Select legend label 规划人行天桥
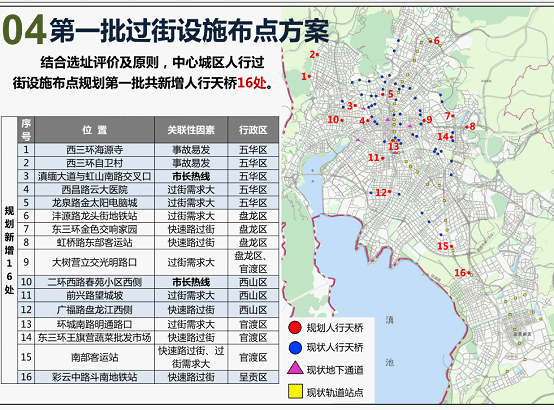This screenshot has height=410, width=554. [335, 328]
